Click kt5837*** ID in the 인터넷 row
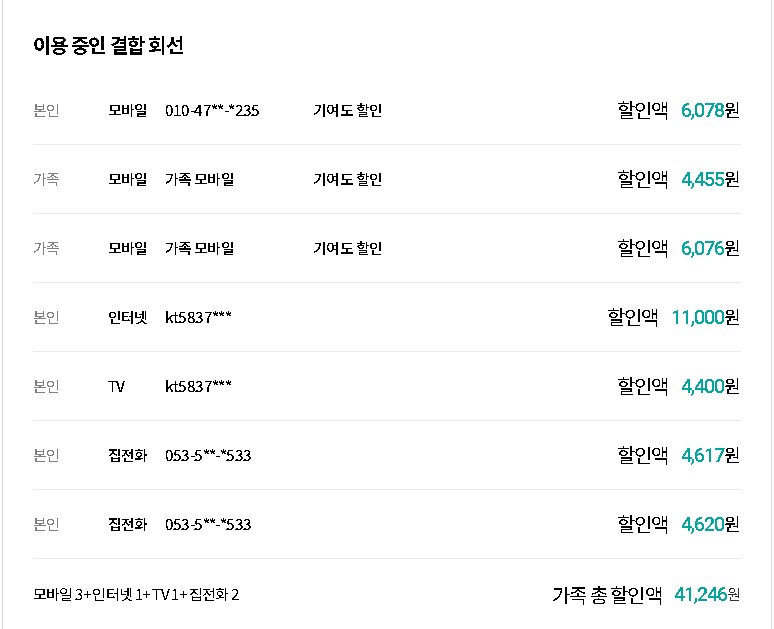The width and height of the screenshot is (774, 629). coord(198,318)
